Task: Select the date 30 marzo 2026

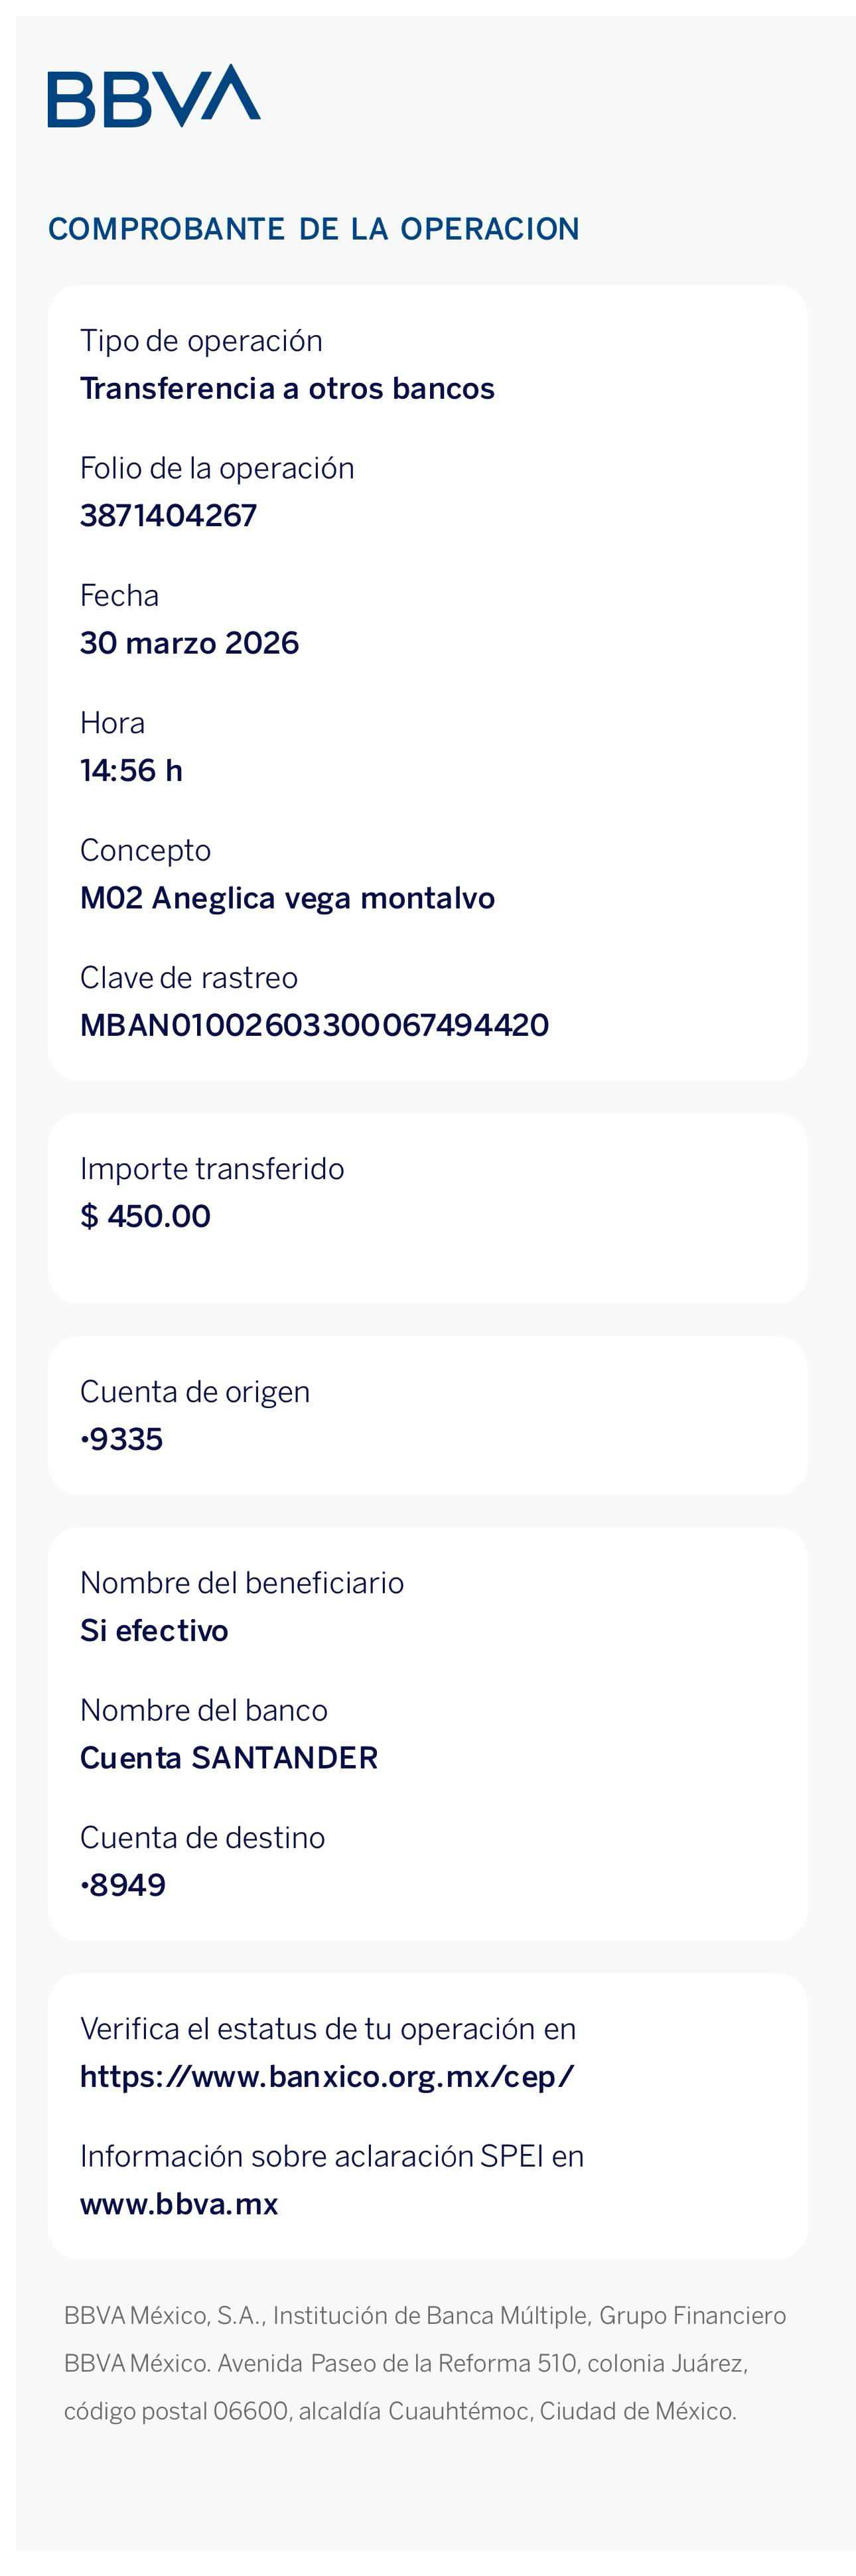Action: (x=189, y=643)
